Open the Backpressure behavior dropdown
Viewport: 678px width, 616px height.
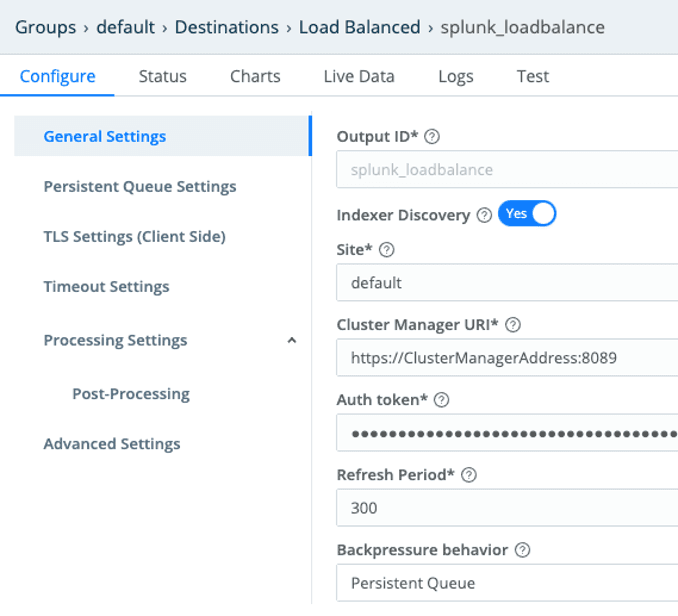coord(507,583)
